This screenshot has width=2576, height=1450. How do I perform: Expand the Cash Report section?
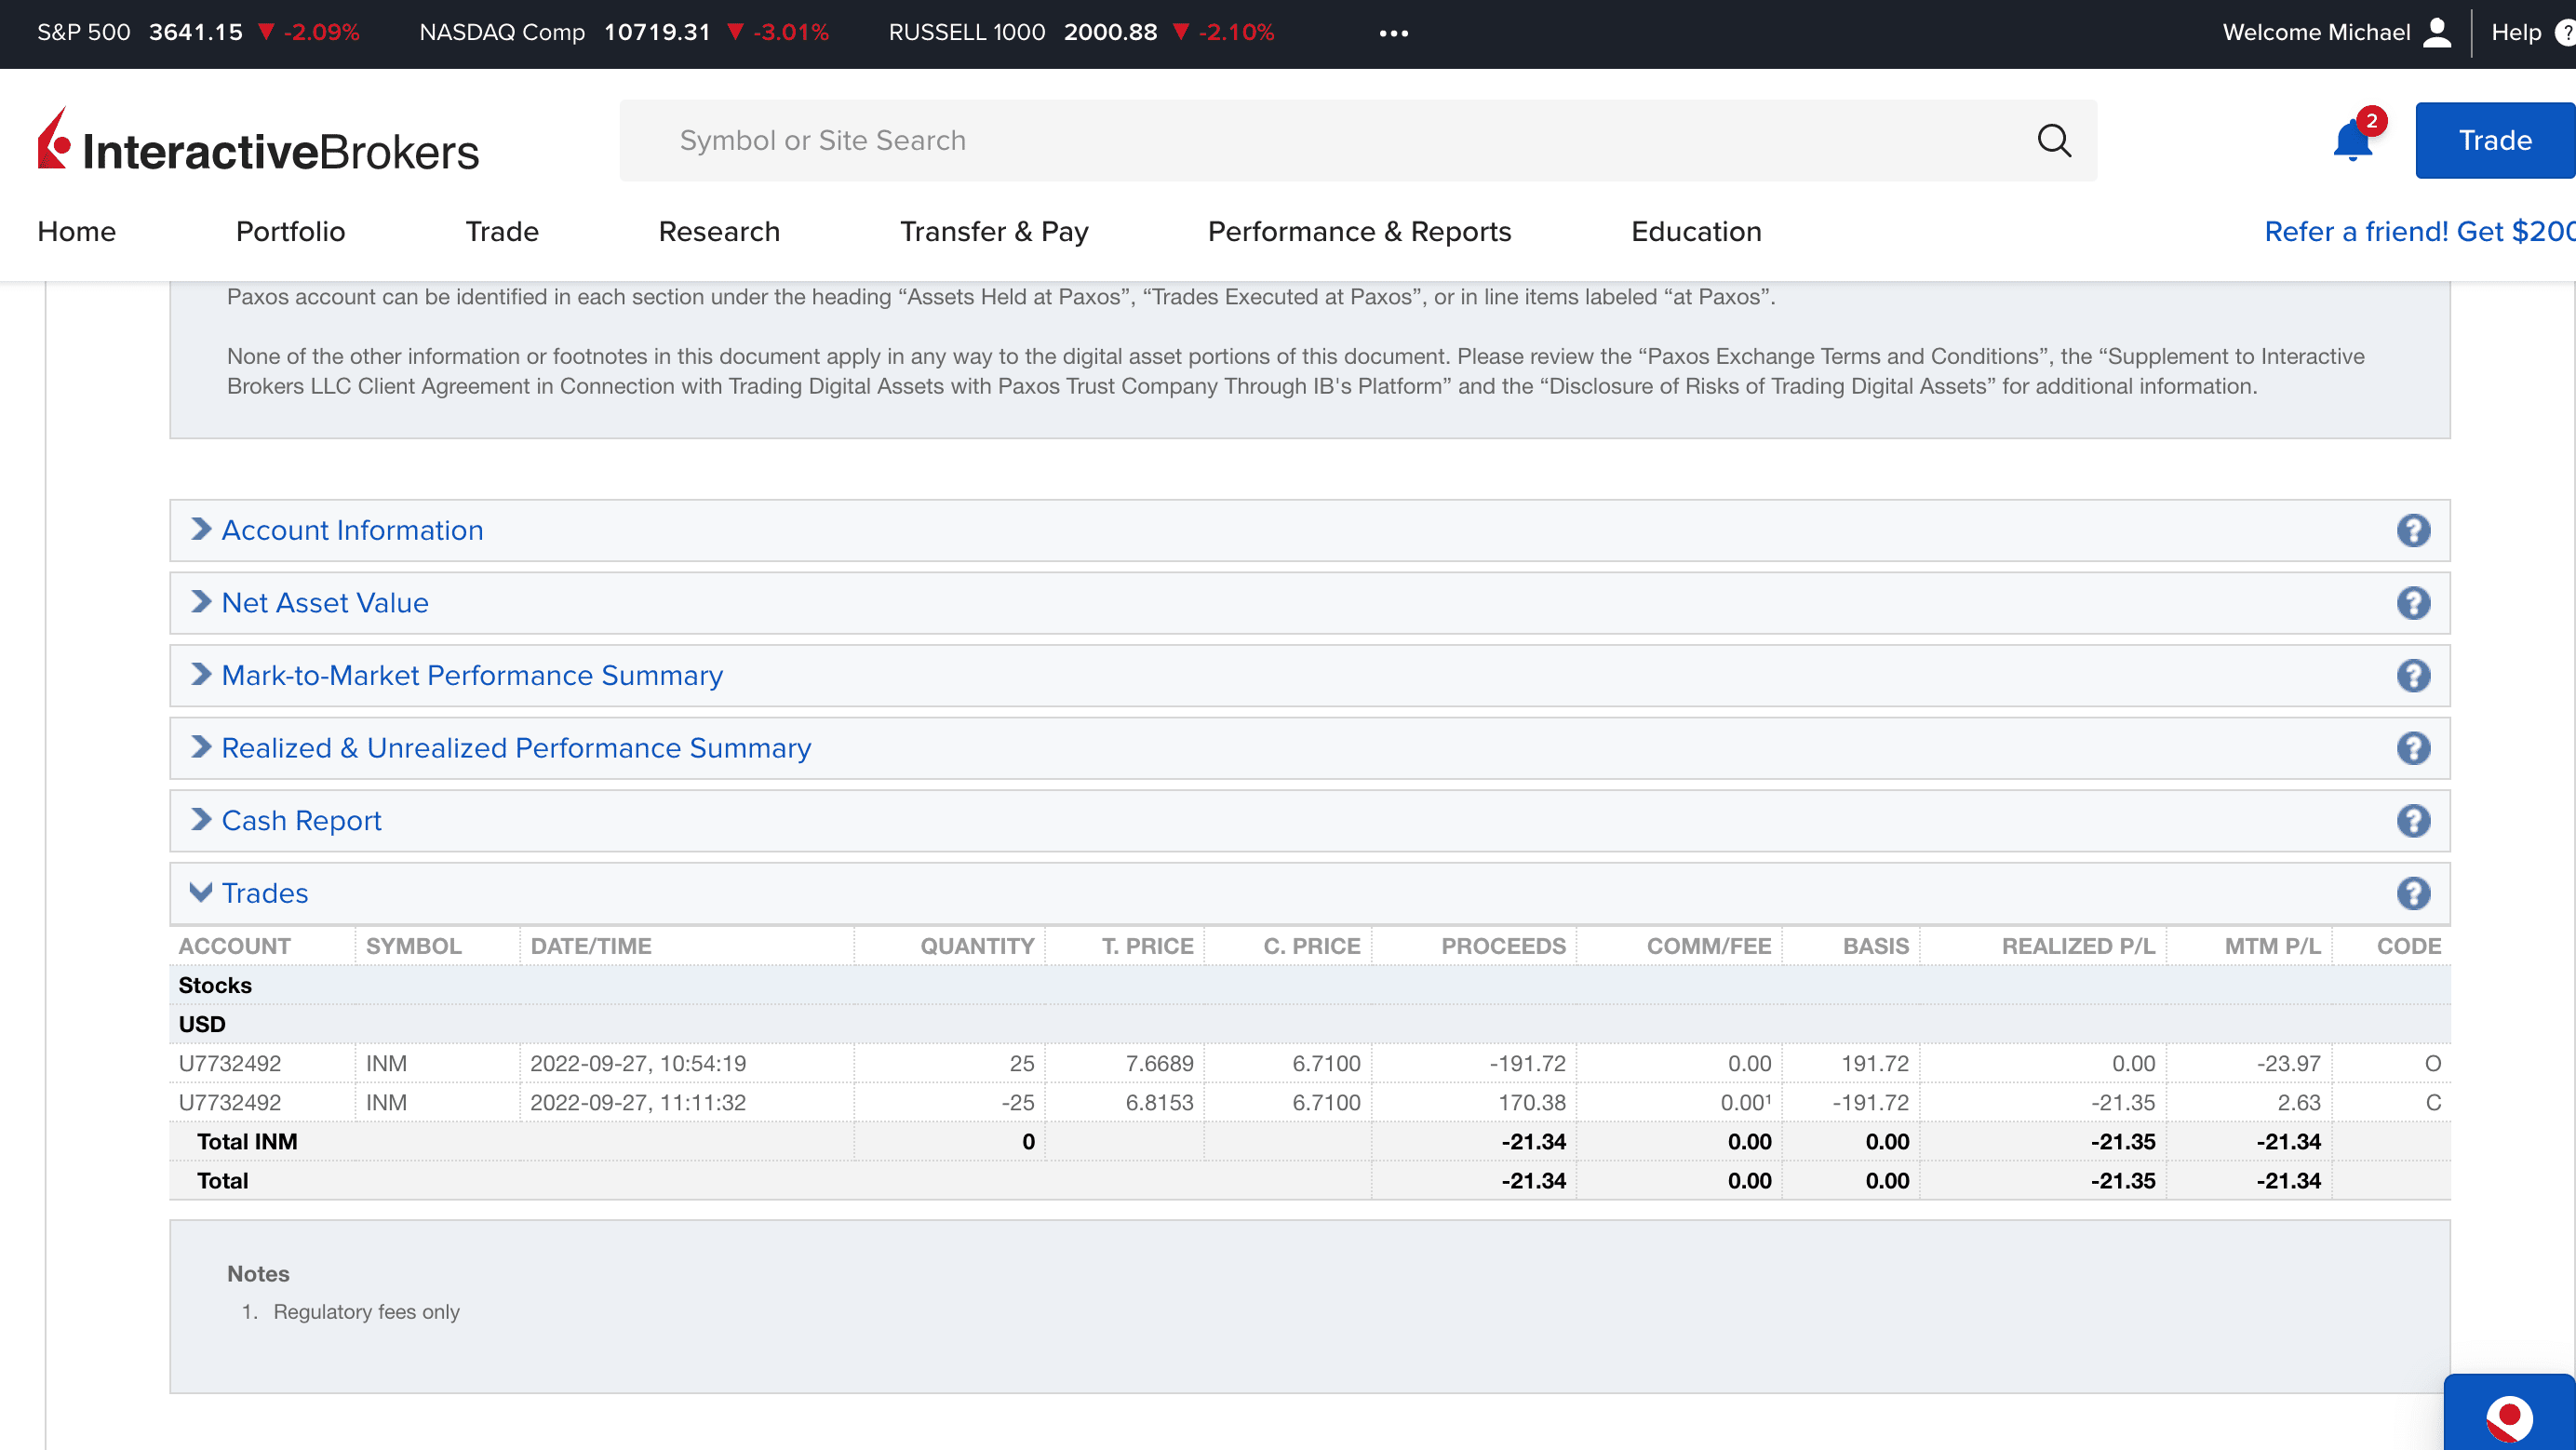[x=300, y=821]
